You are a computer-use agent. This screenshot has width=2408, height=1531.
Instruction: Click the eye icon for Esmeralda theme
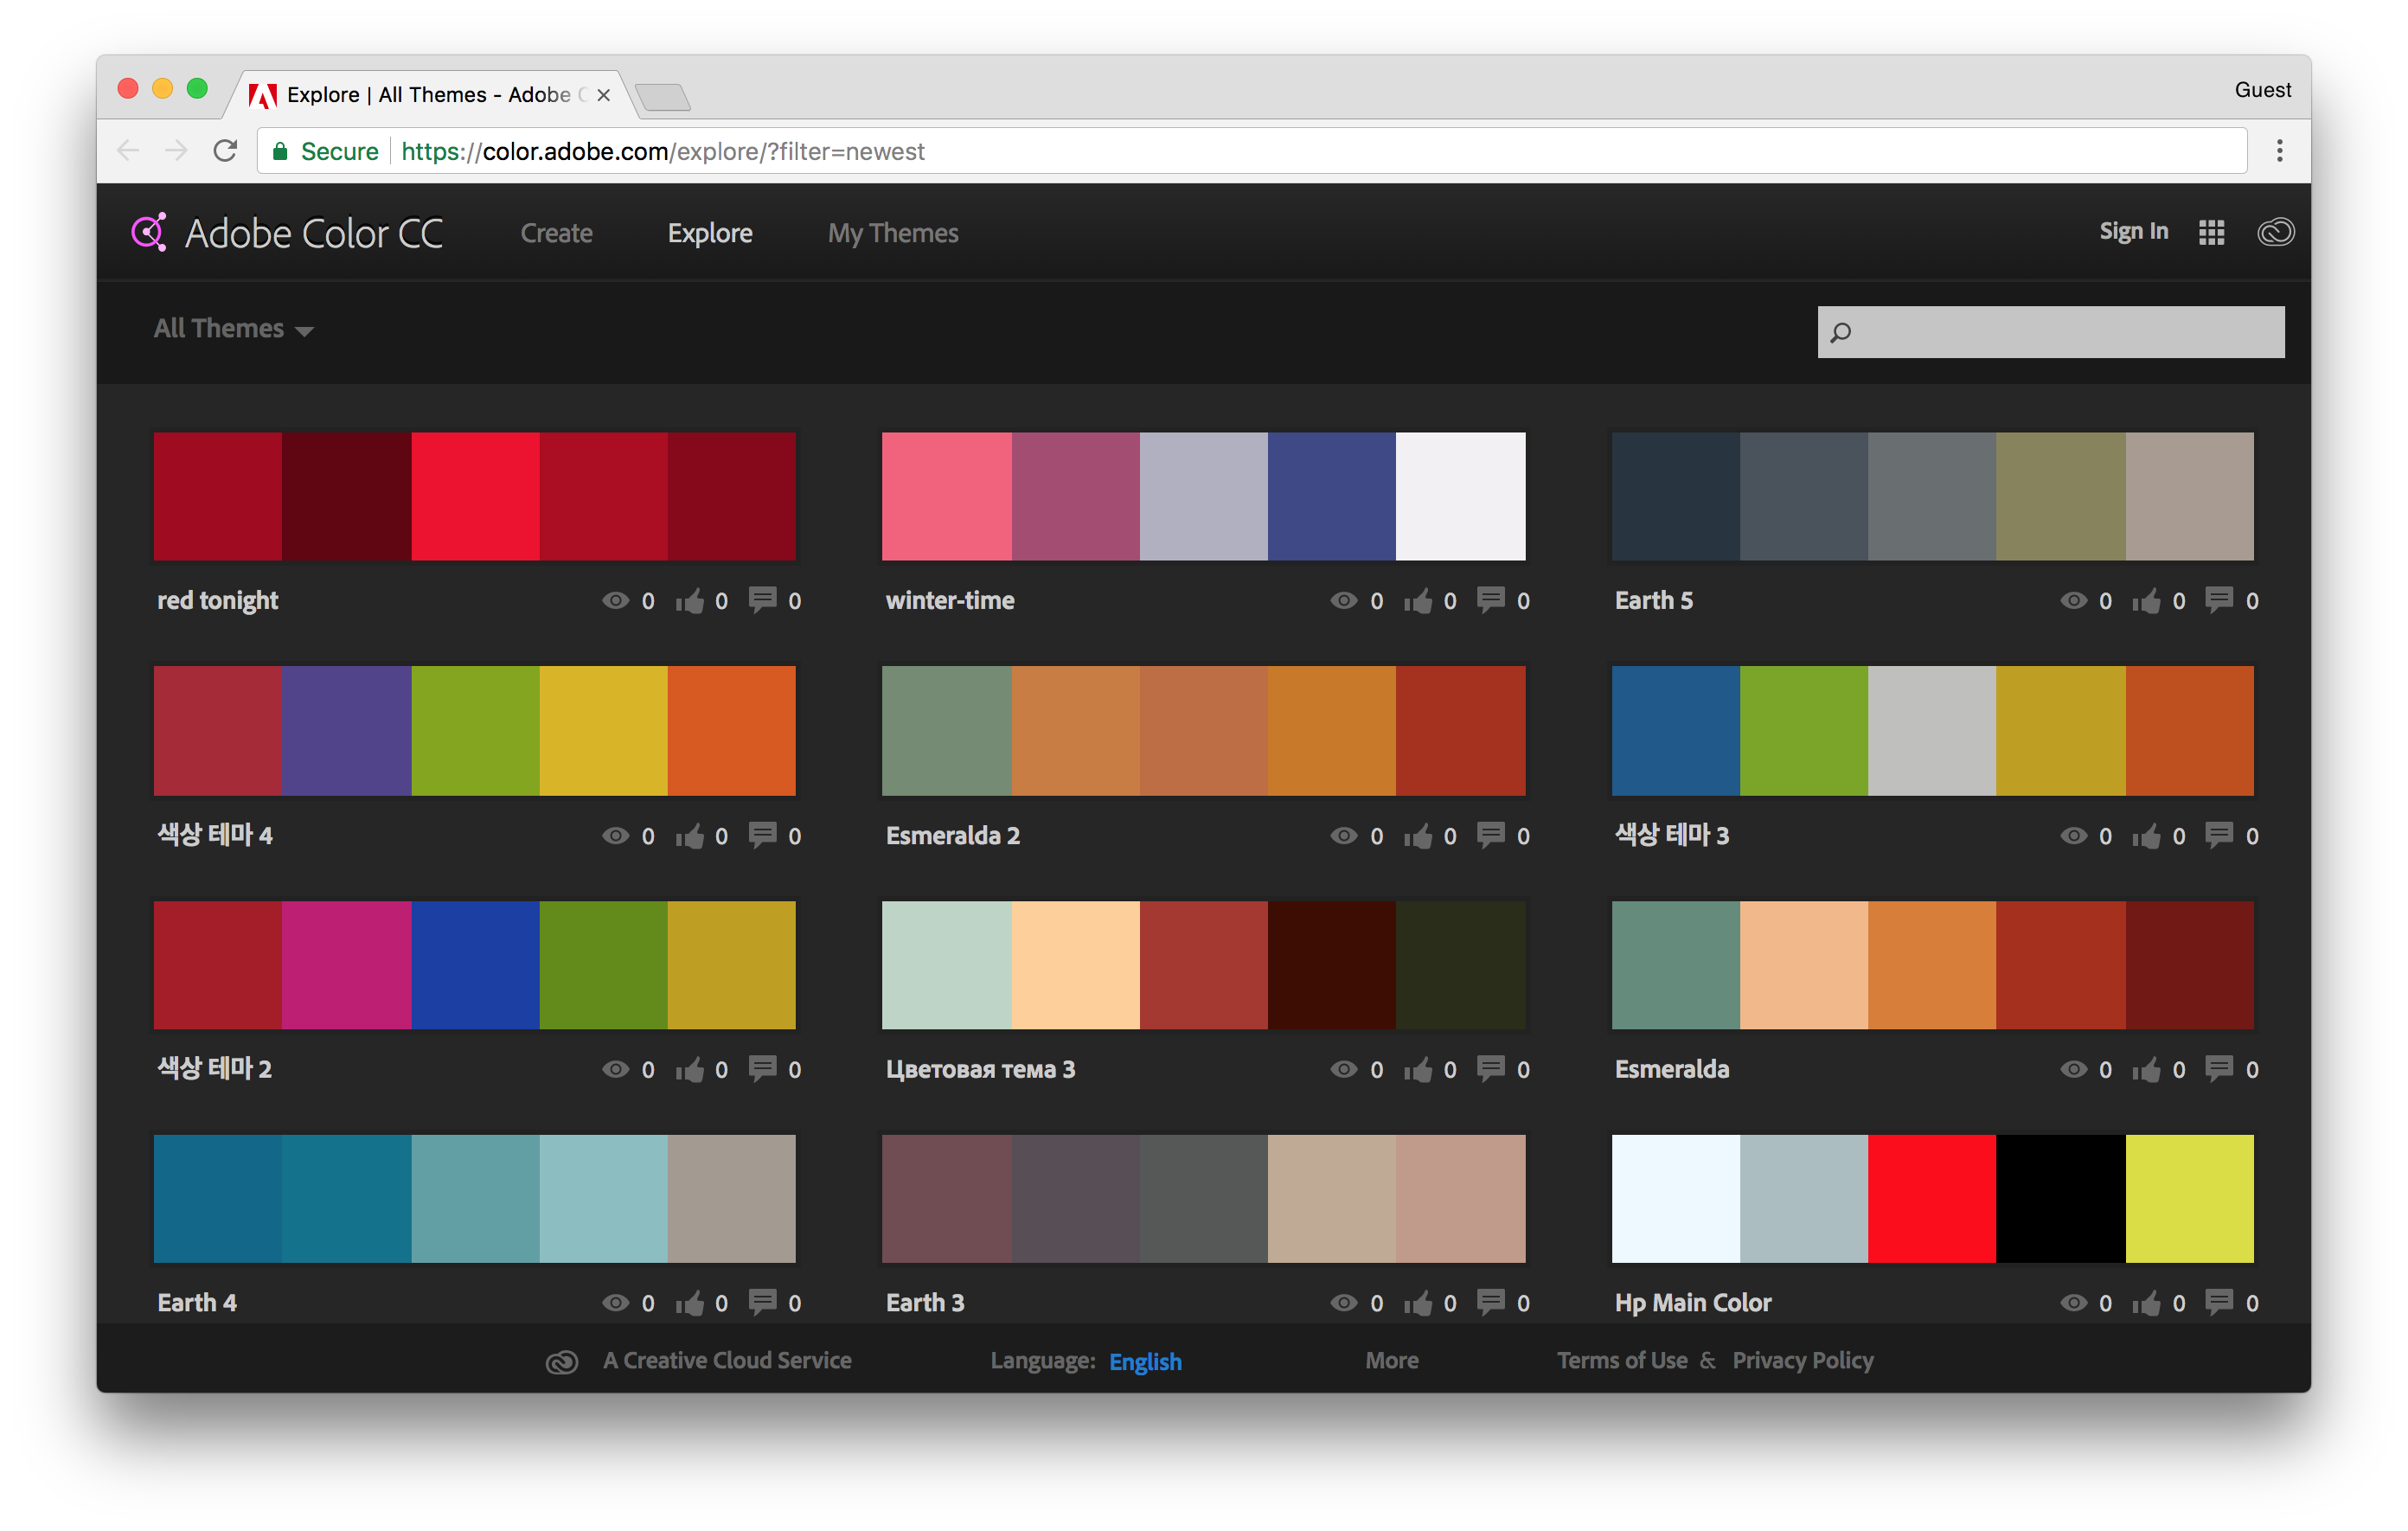point(2073,1069)
